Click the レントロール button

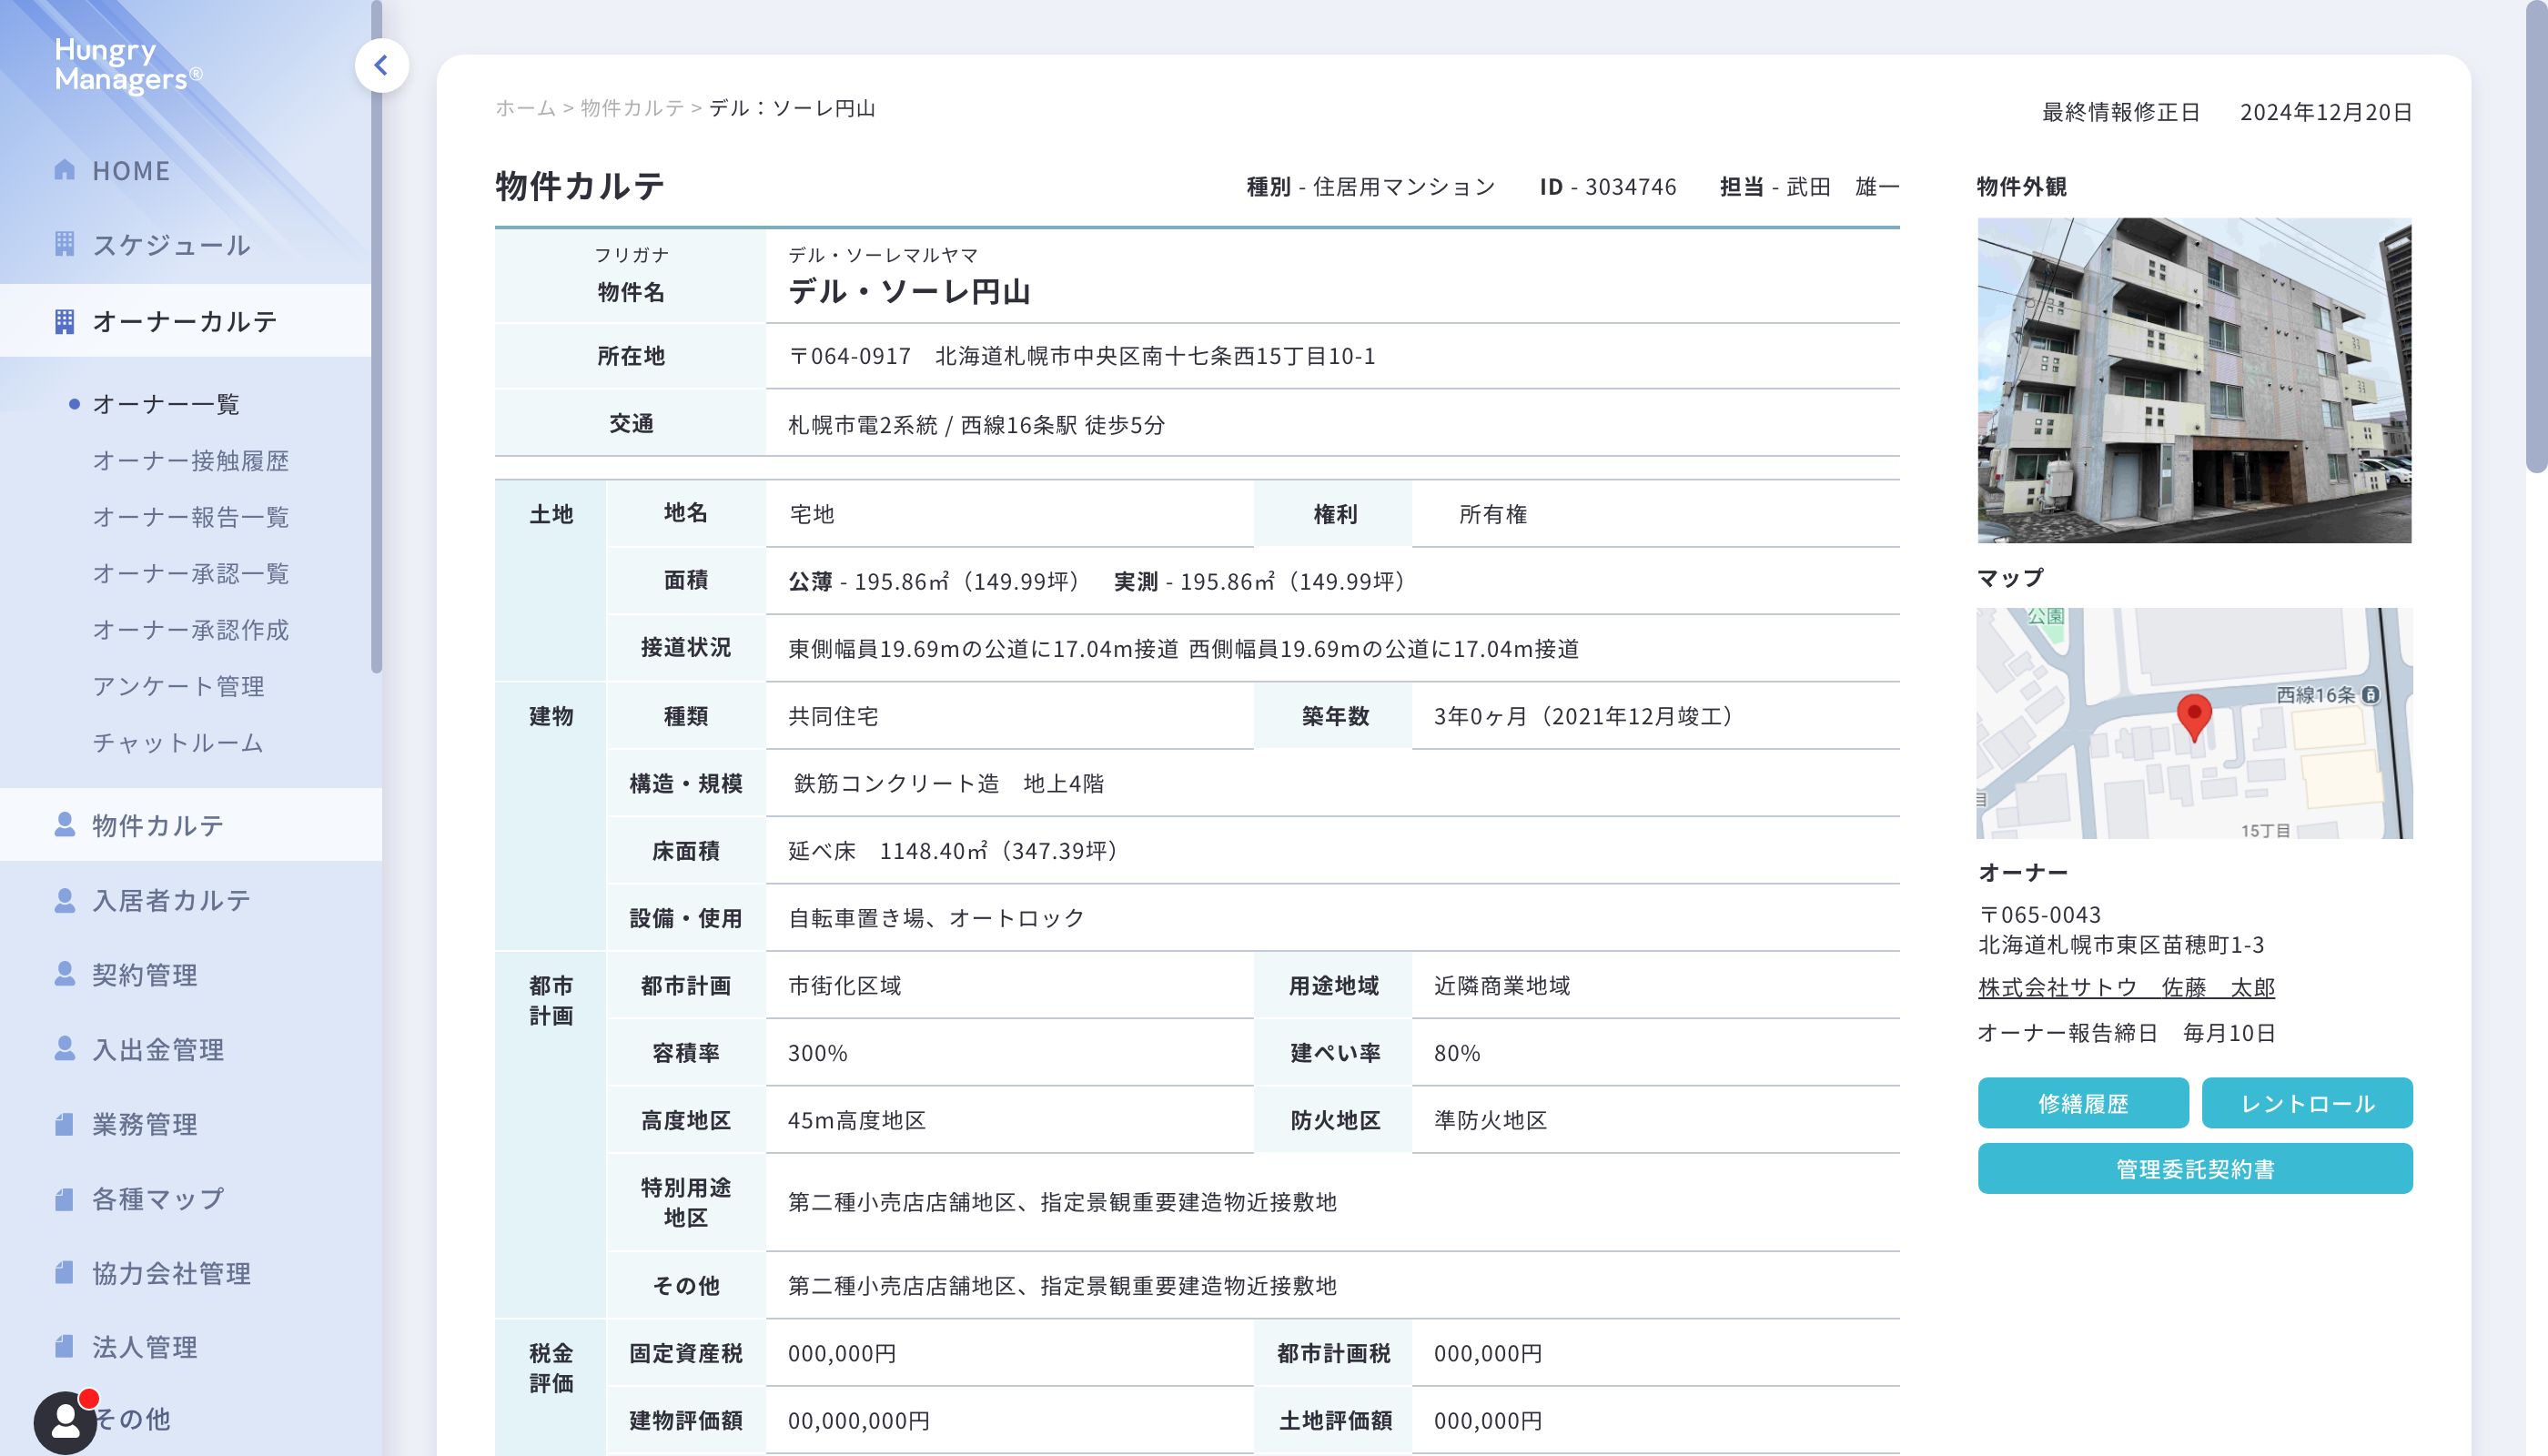2306,1103
